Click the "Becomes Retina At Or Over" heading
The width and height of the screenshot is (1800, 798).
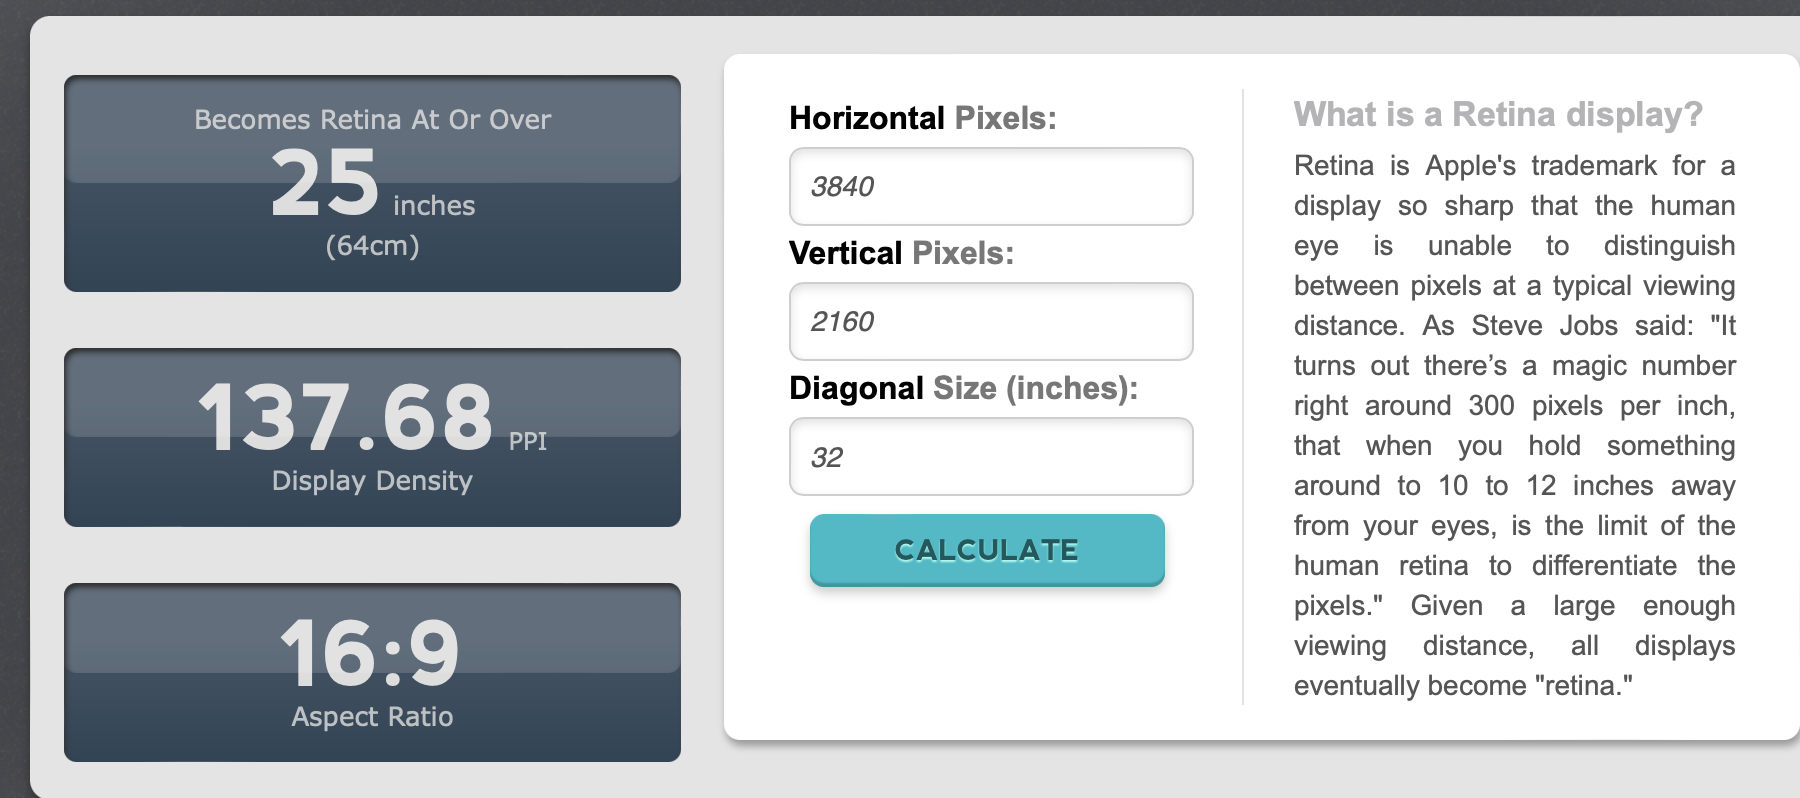372,120
